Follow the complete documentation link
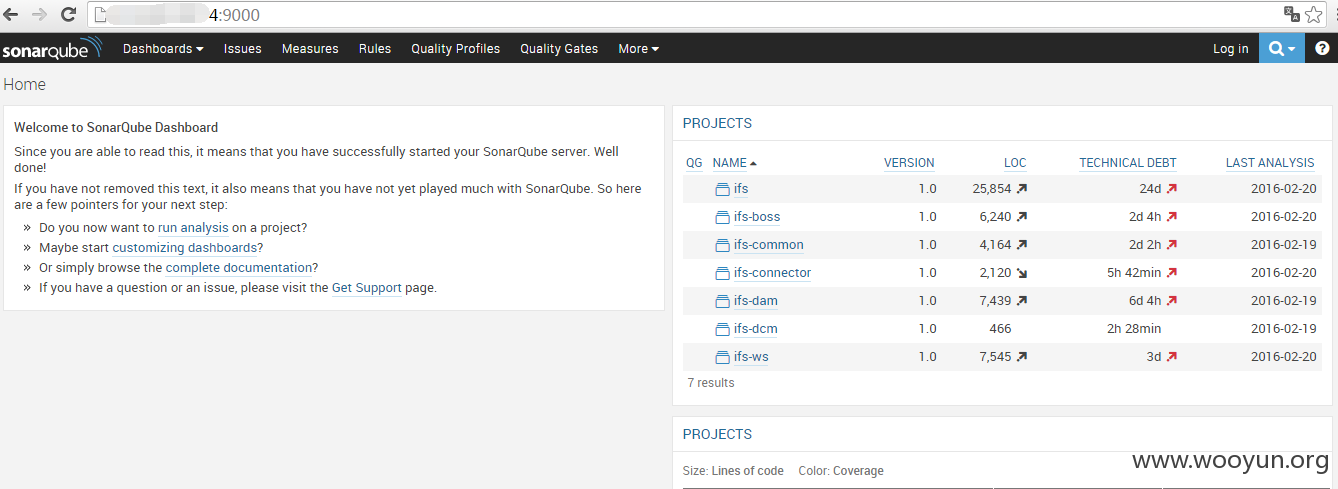Image resolution: width=1338 pixels, height=489 pixels. (x=239, y=268)
